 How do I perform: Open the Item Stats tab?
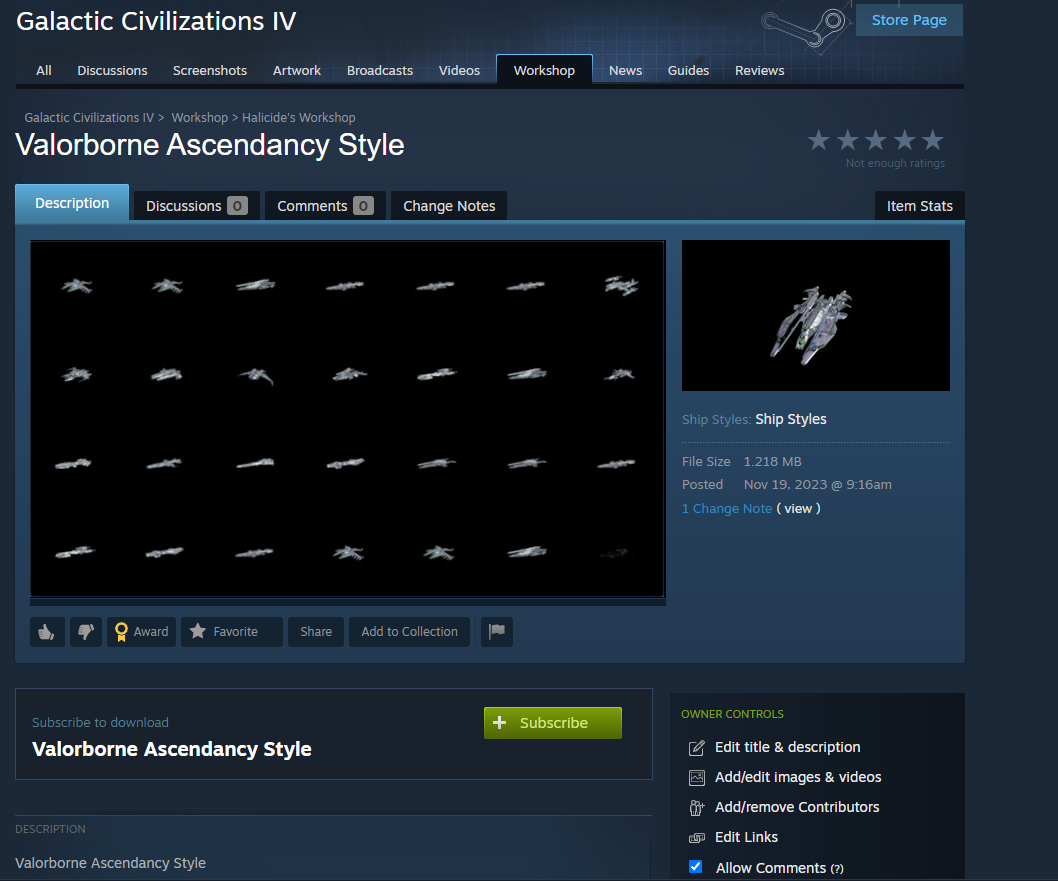coord(920,206)
